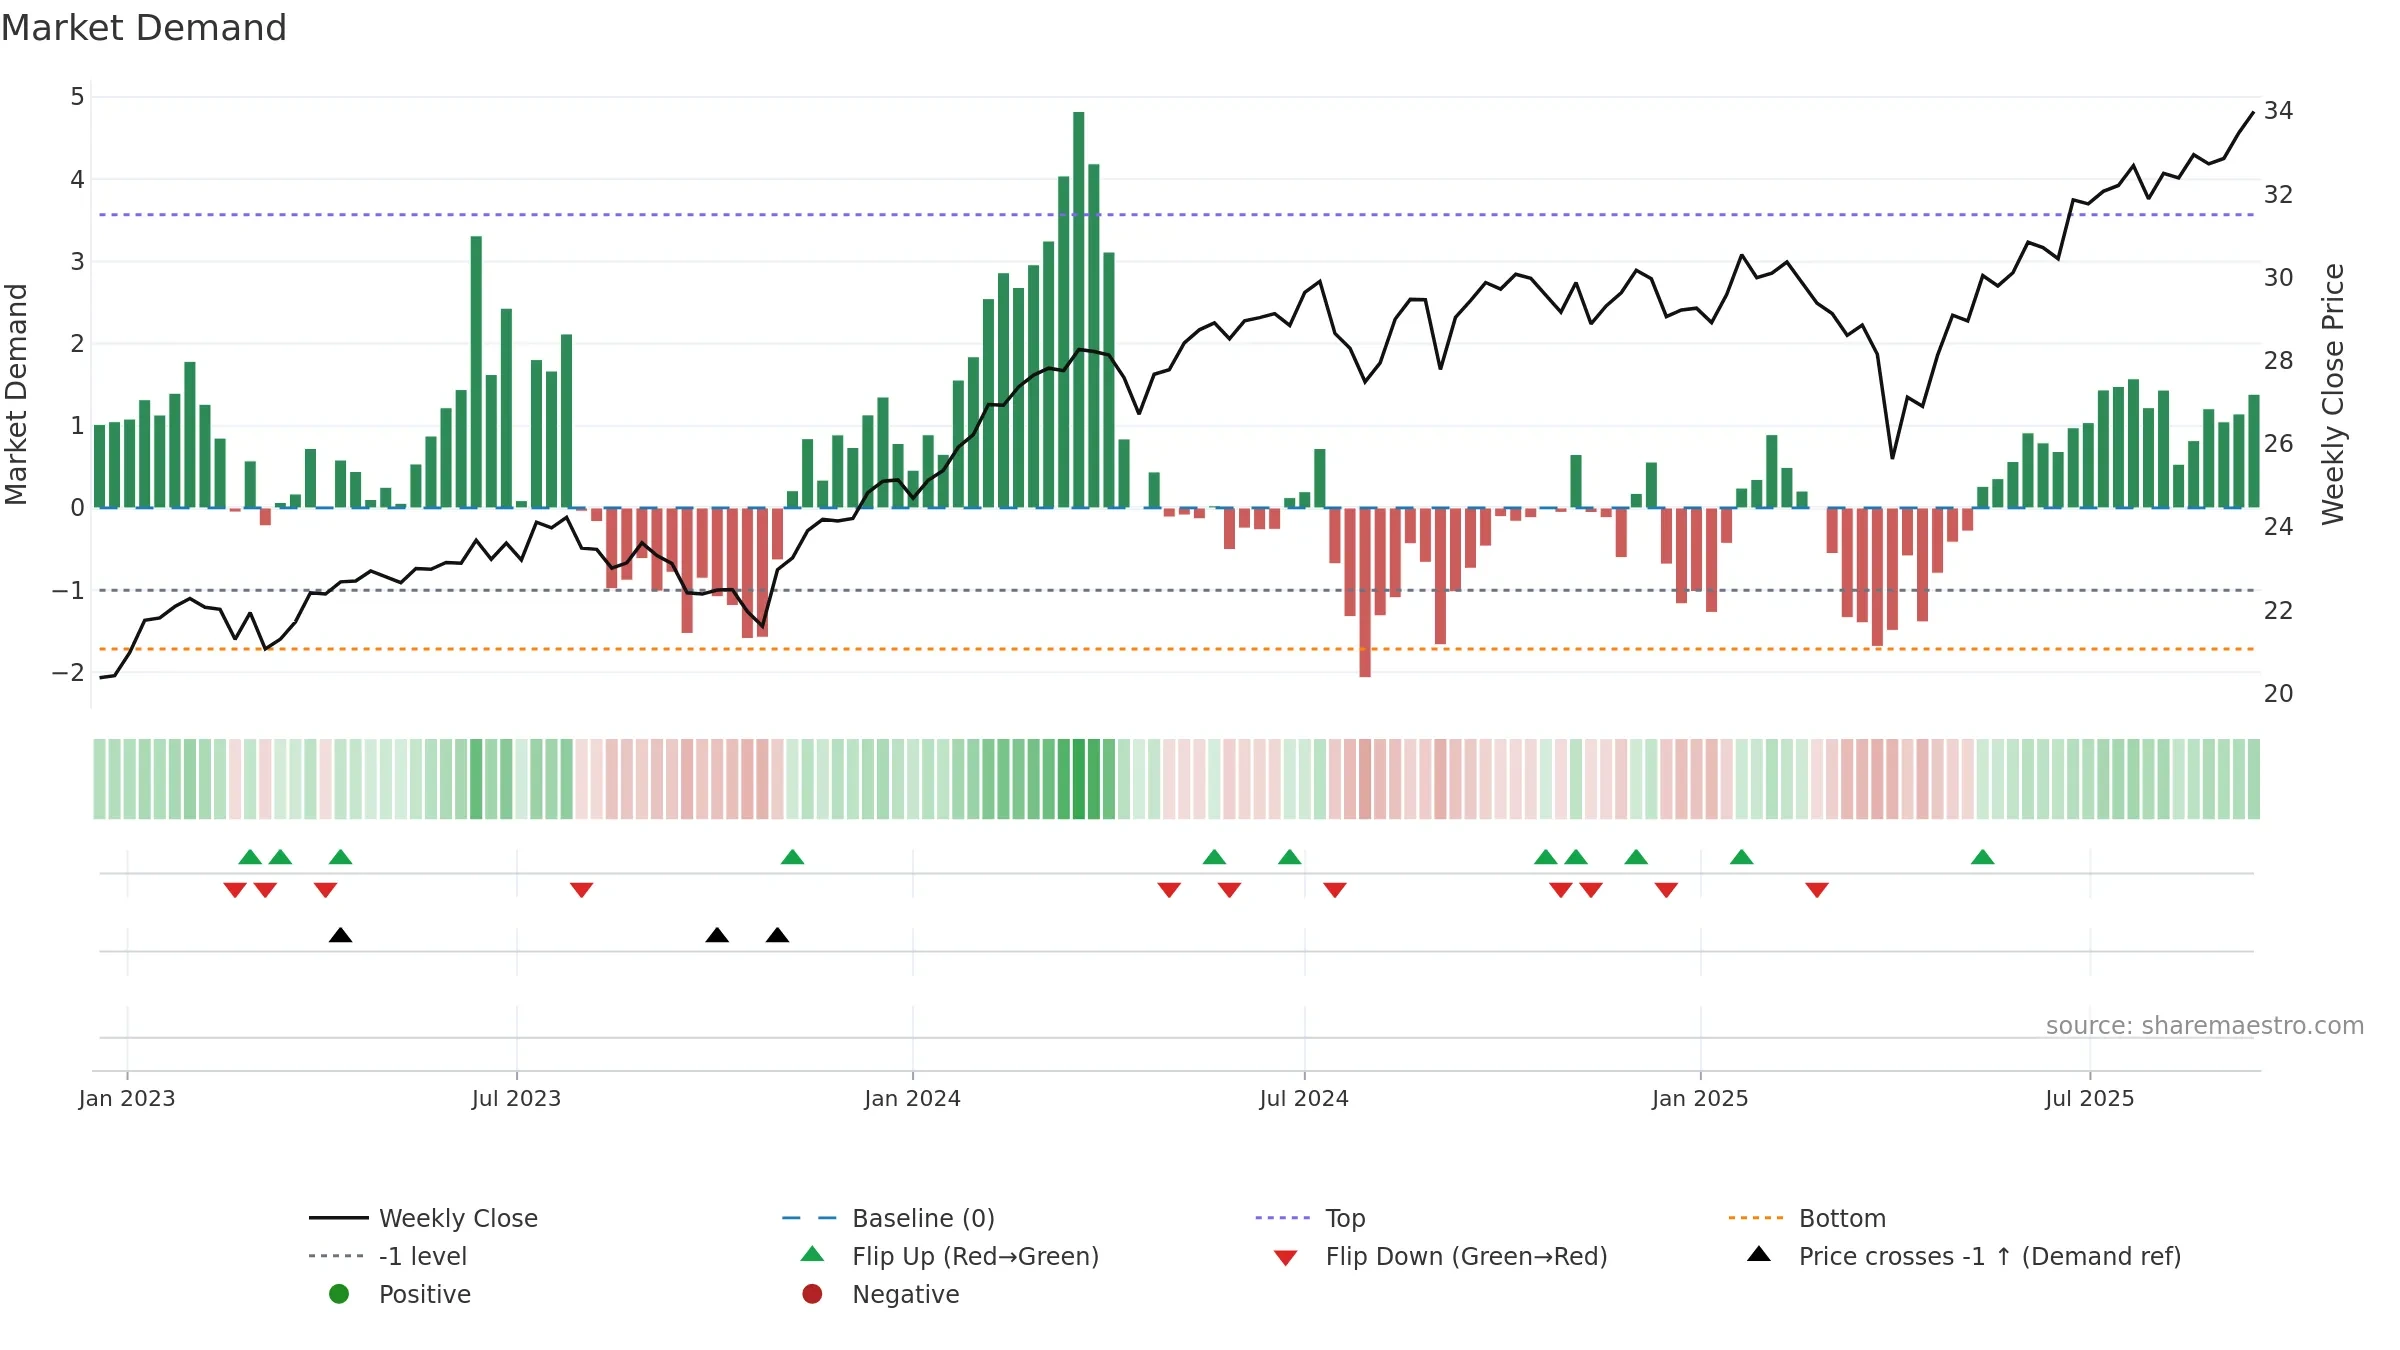
Task: Toggle the Negative legend entry
Action: [880, 1294]
